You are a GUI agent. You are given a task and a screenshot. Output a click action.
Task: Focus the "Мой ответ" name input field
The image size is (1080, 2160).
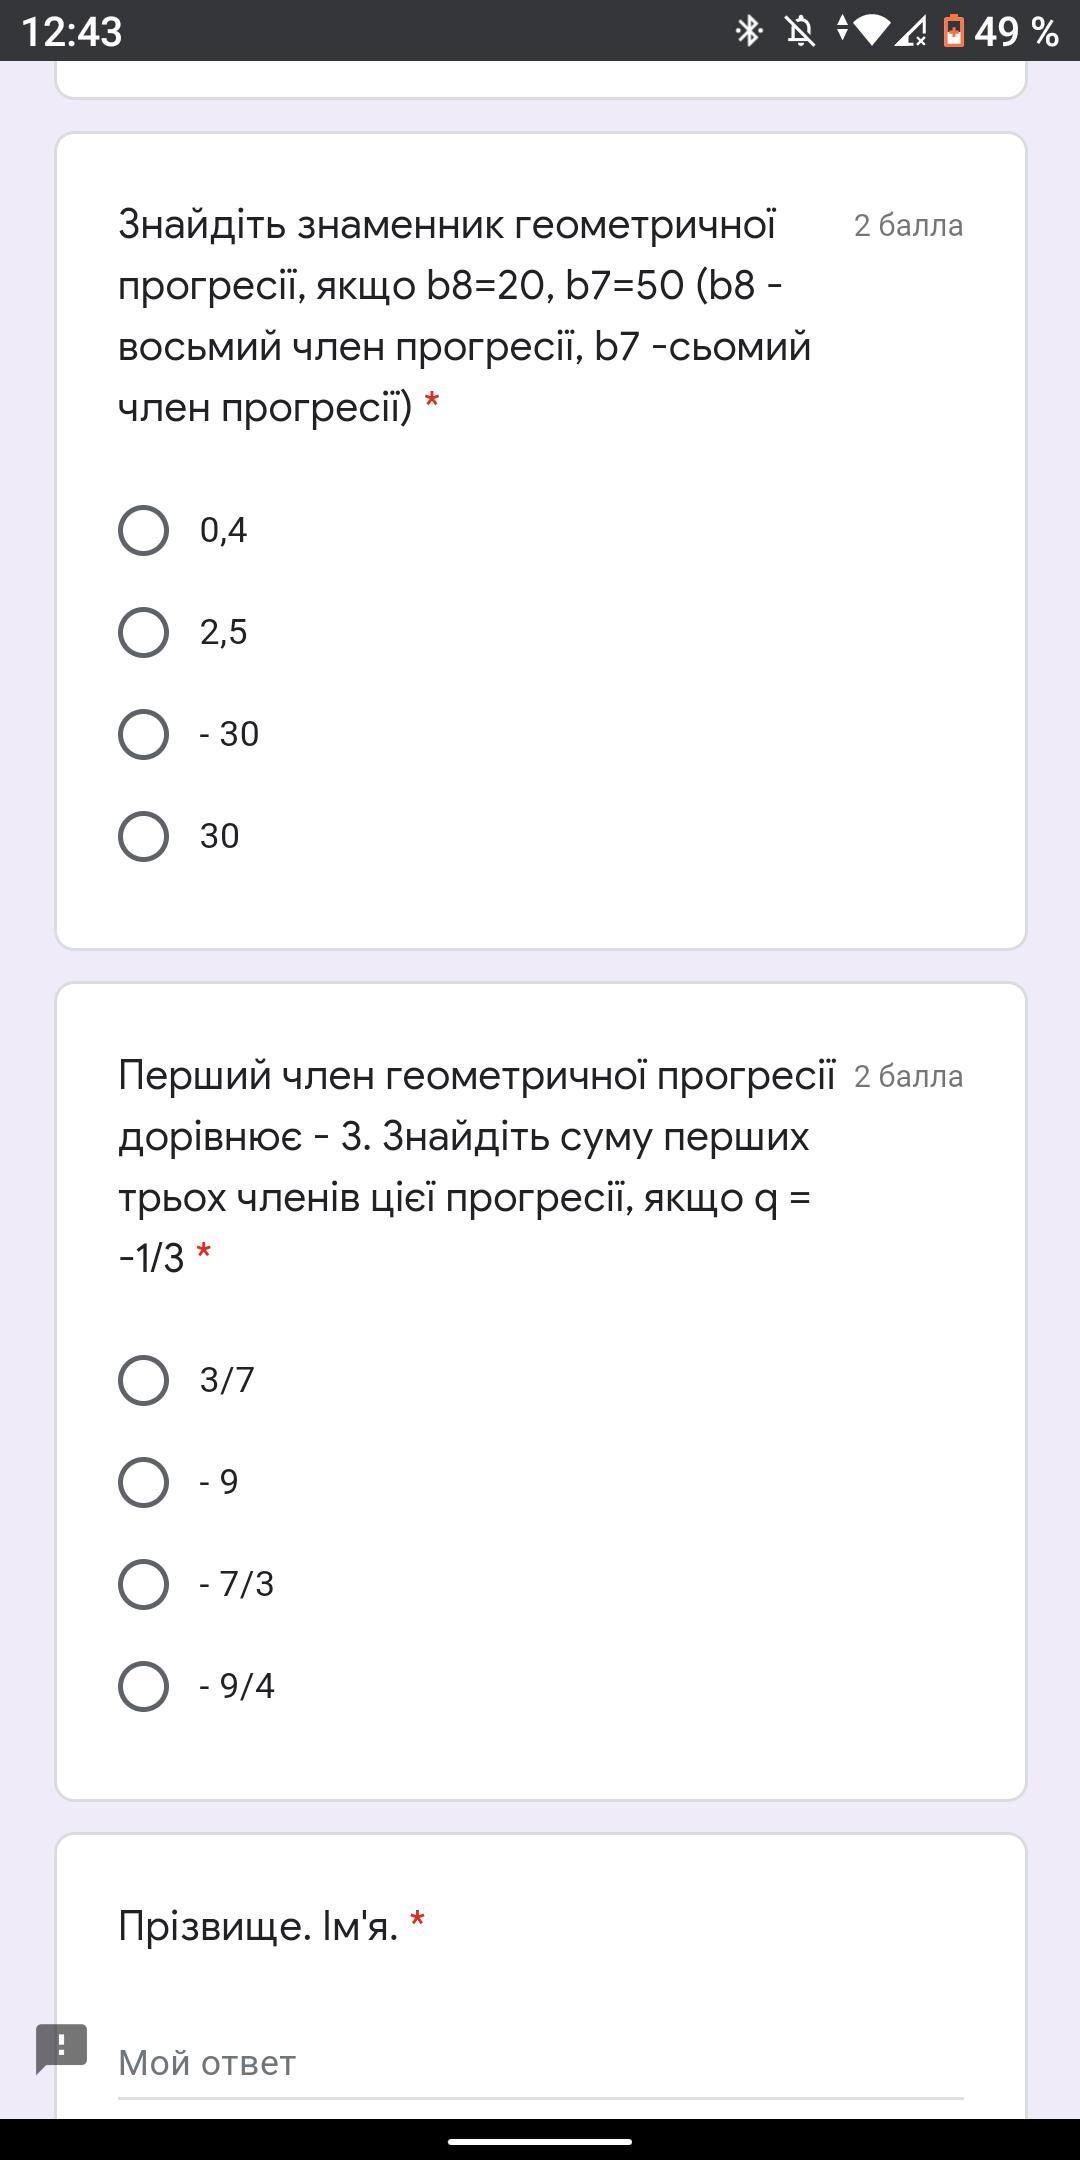(540, 2063)
